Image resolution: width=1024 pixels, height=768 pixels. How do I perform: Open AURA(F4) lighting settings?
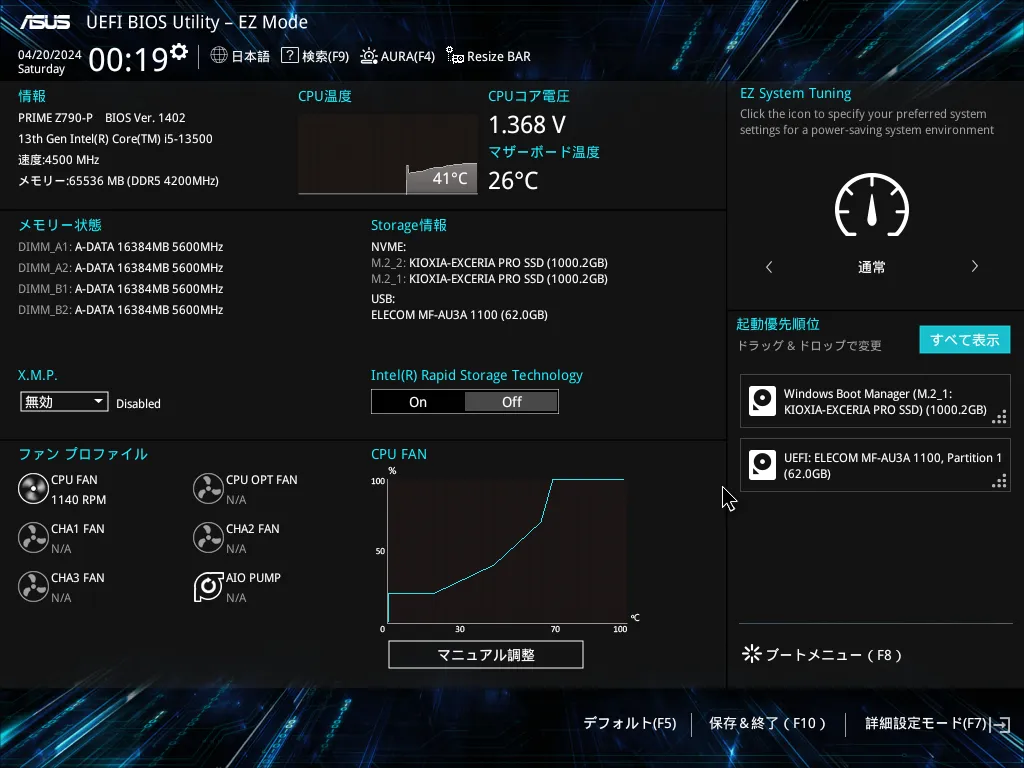click(x=408, y=57)
